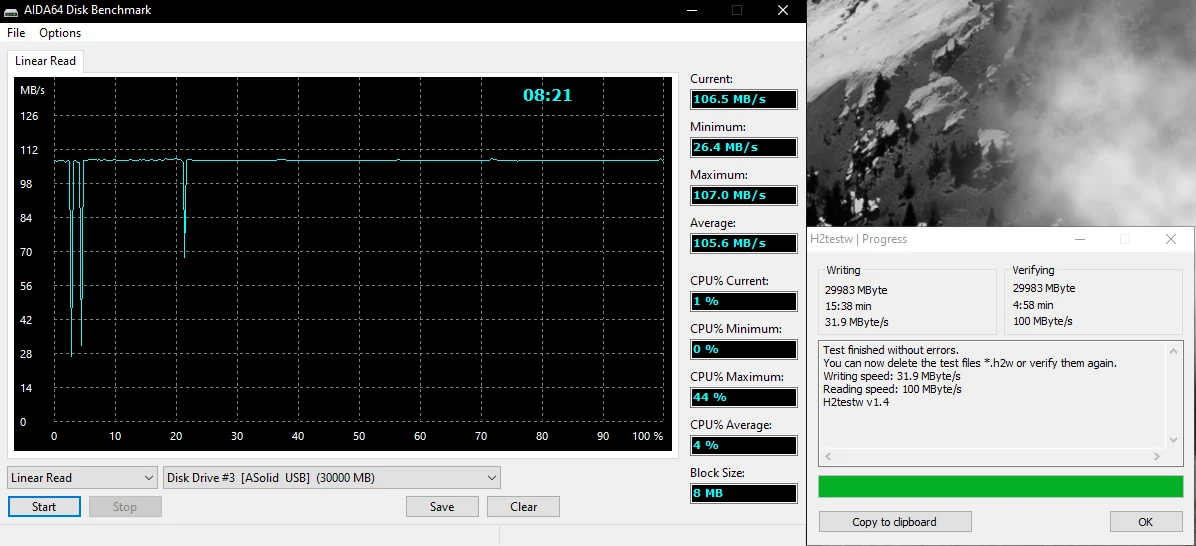The height and width of the screenshot is (546, 1196).
Task: Click the H2testw green progress bar
Action: click(x=1001, y=487)
